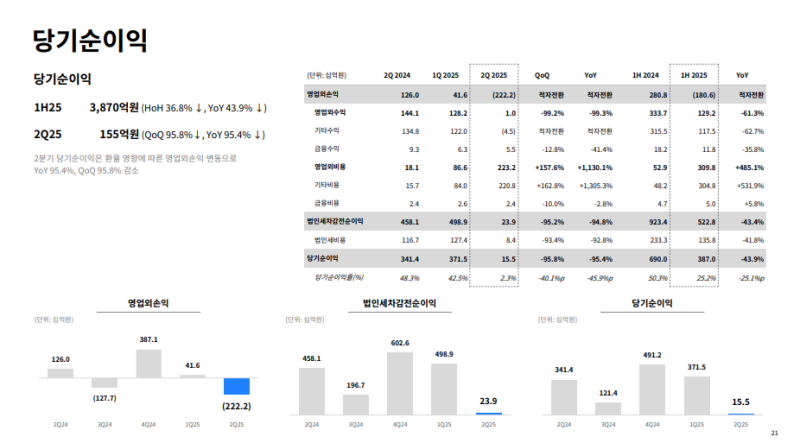Click the (222.2) value in the table

point(494,94)
